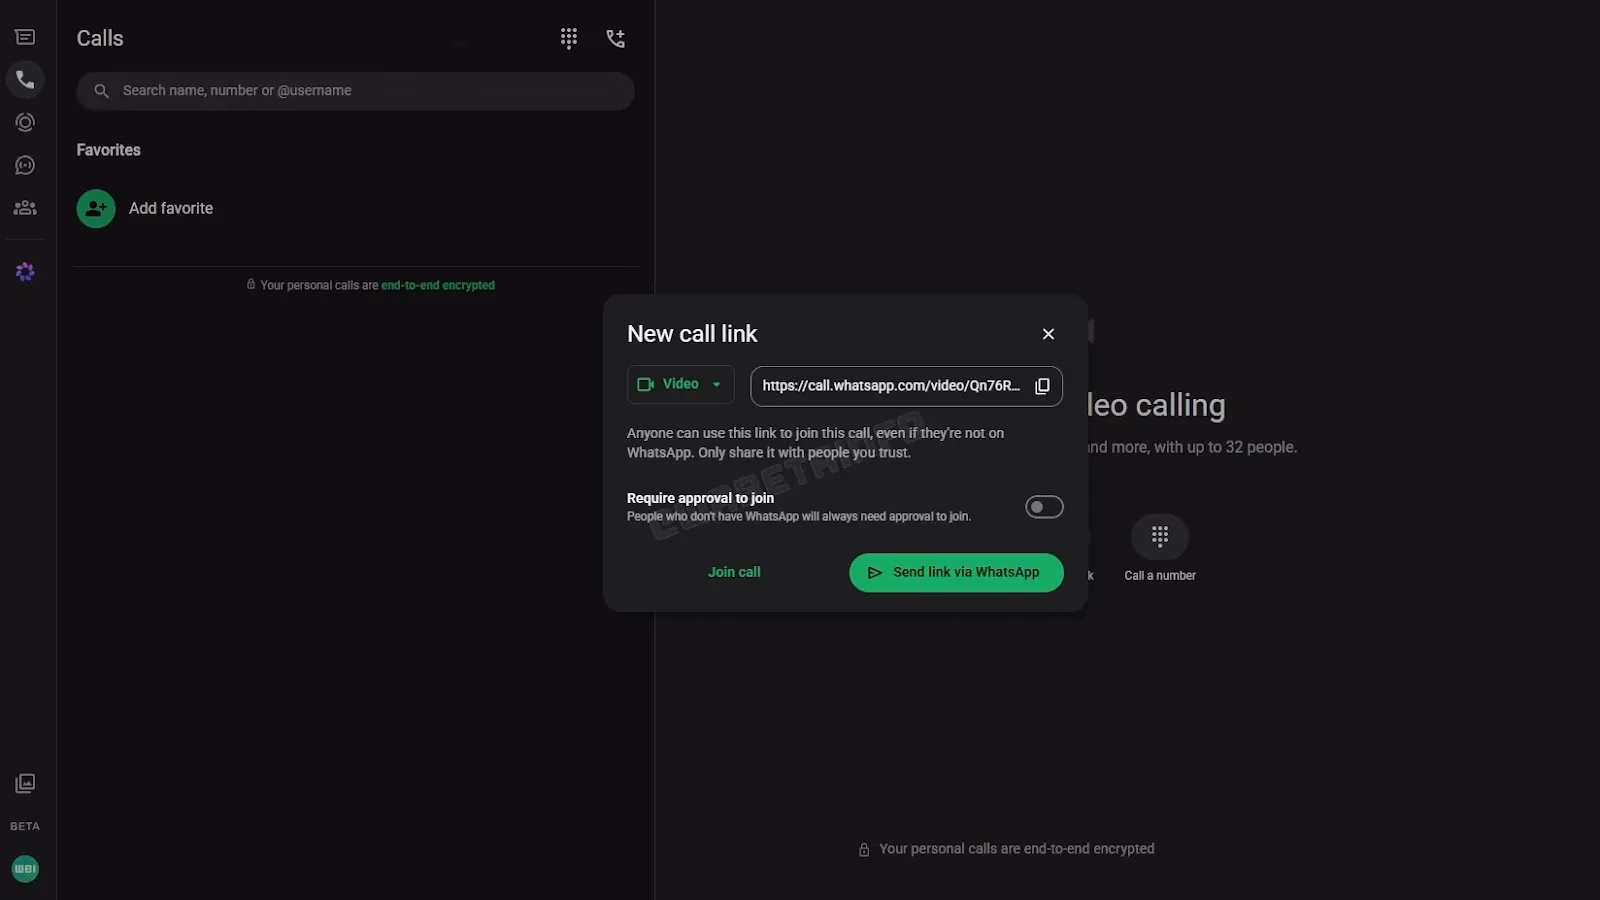
Task: Click the Require approval to join label
Action: coord(700,498)
